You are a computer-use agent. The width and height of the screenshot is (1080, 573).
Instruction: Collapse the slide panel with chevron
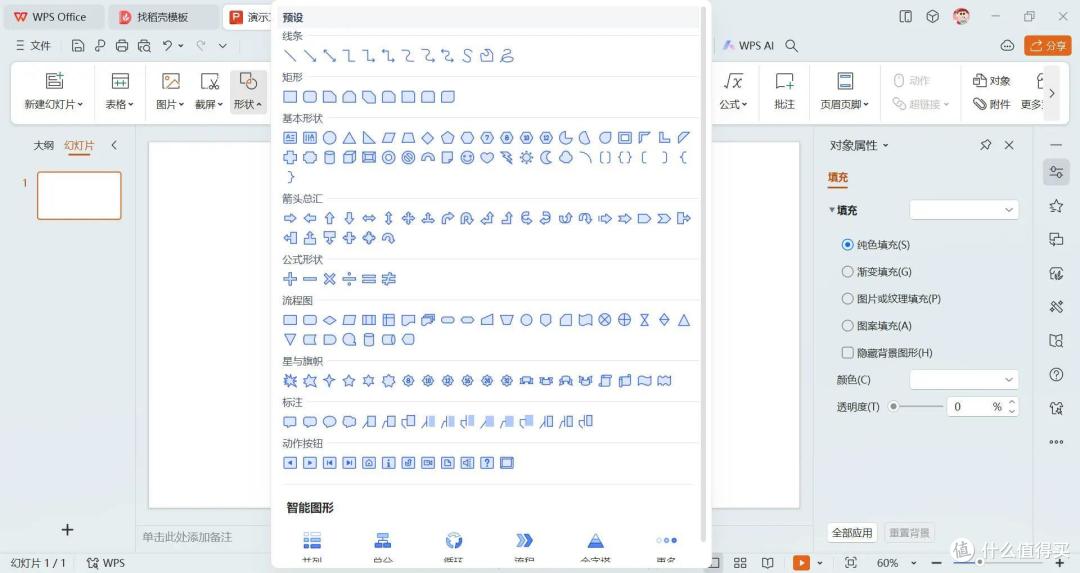pos(114,145)
